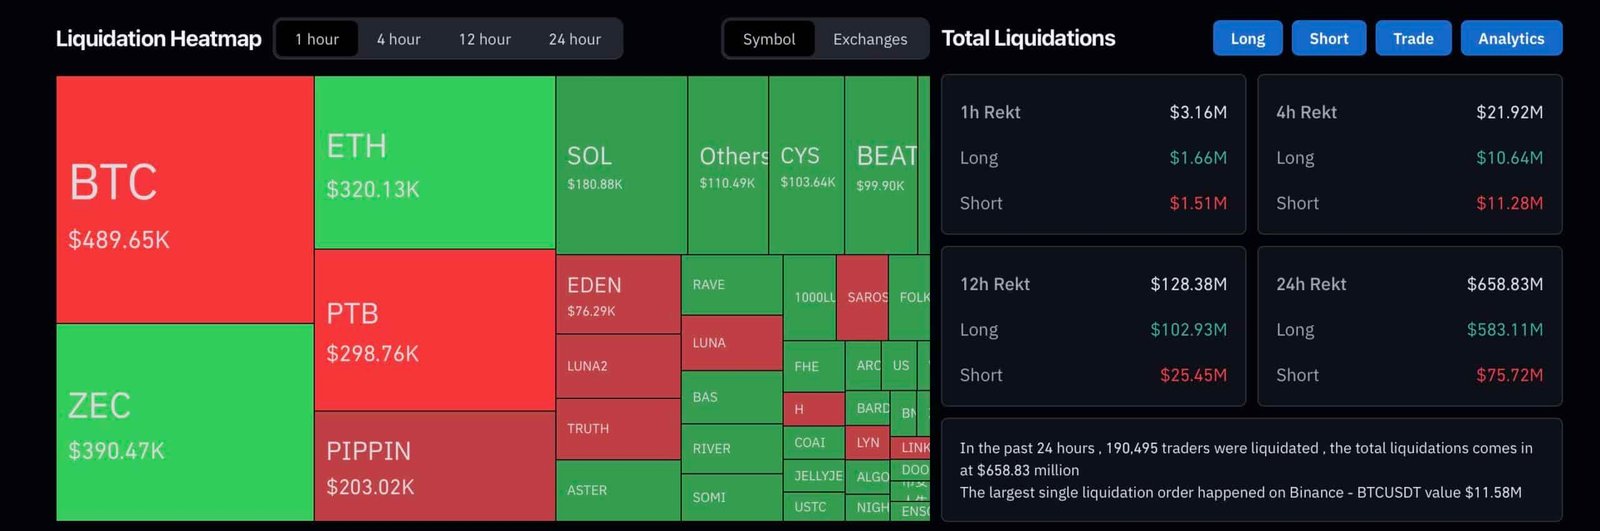This screenshot has width=1600, height=531.
Task: Click the SOL $180.88K tile
Action: [620, 165]
